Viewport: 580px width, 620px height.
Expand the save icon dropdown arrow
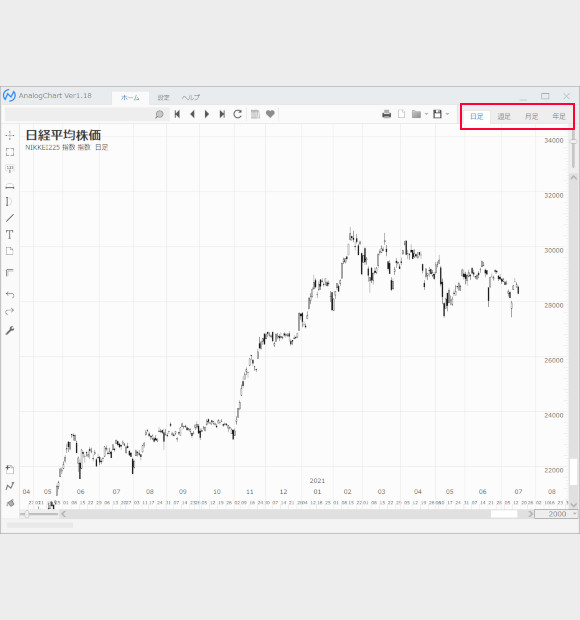(447, 114)
